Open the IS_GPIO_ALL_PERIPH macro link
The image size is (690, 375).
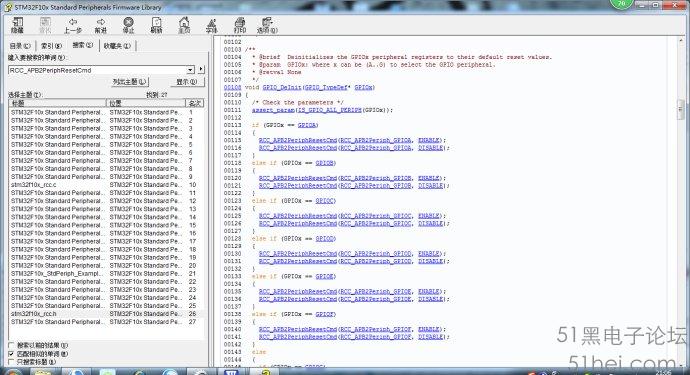(x=330, y=110)
